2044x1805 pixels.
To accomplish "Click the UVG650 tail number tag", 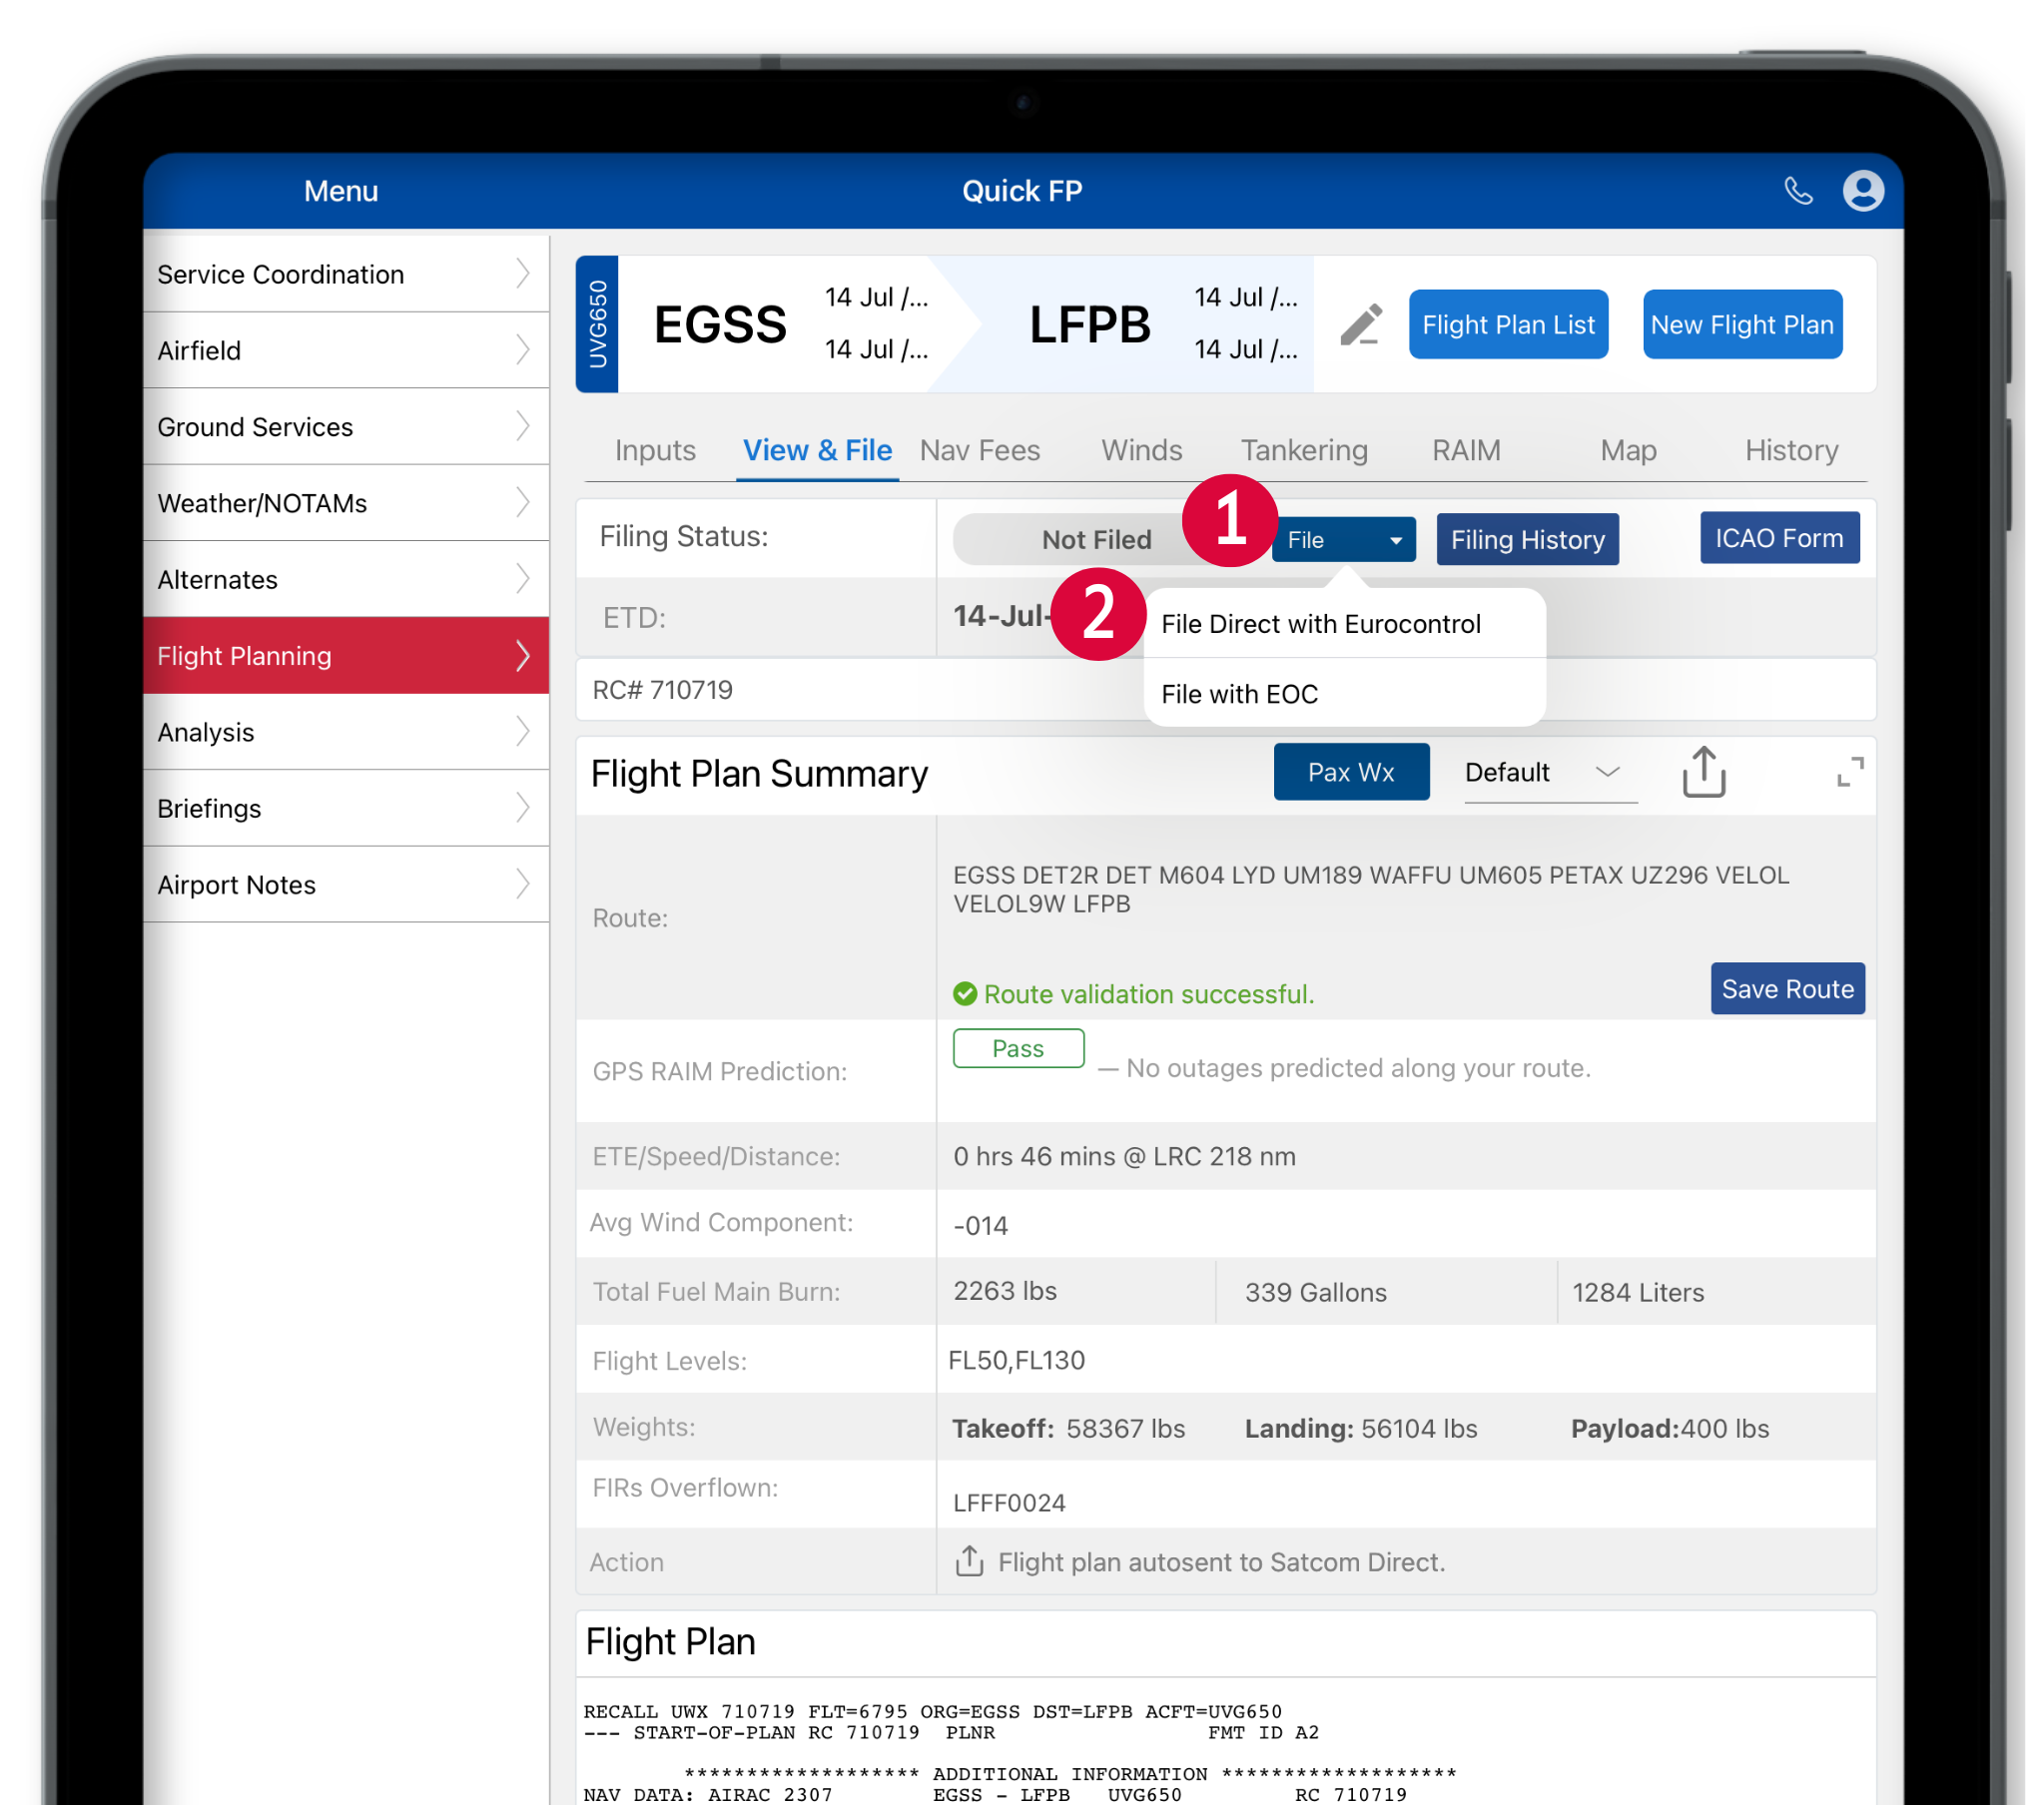I will tap(597, 324).
